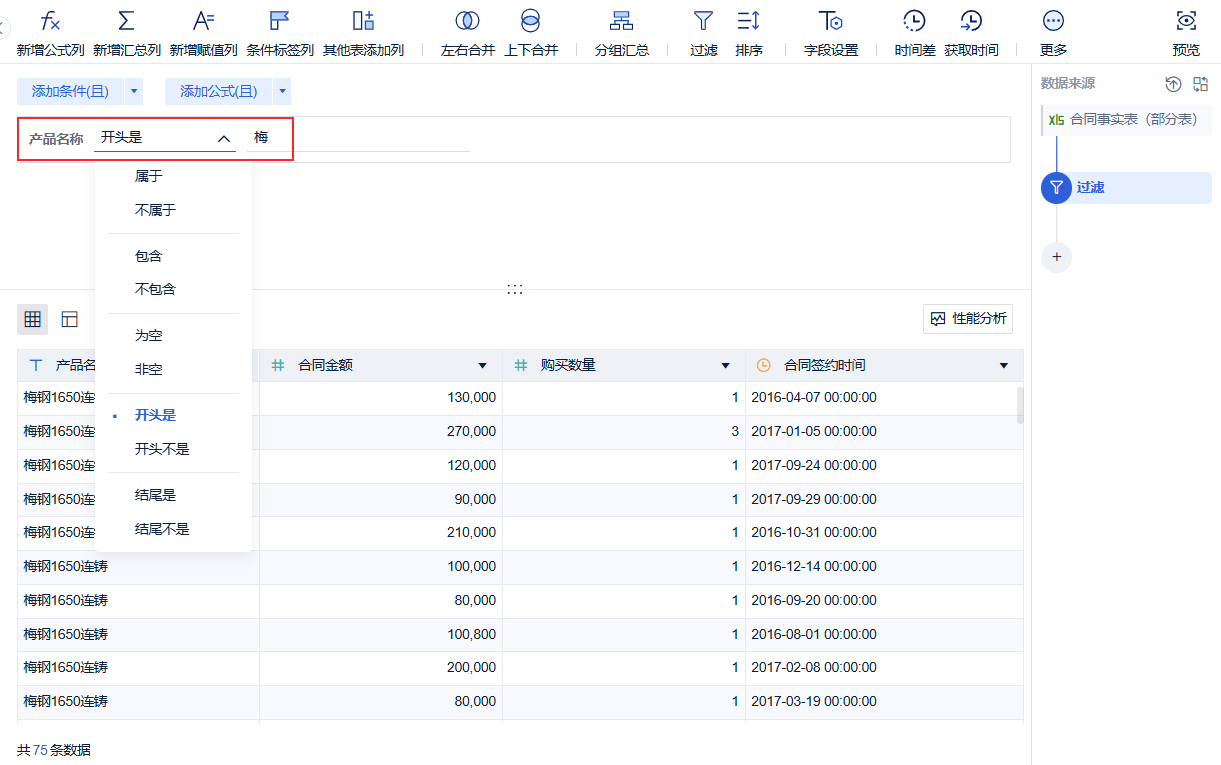Click the 新增汇总列 sigma icon

[x=126, y=21]
